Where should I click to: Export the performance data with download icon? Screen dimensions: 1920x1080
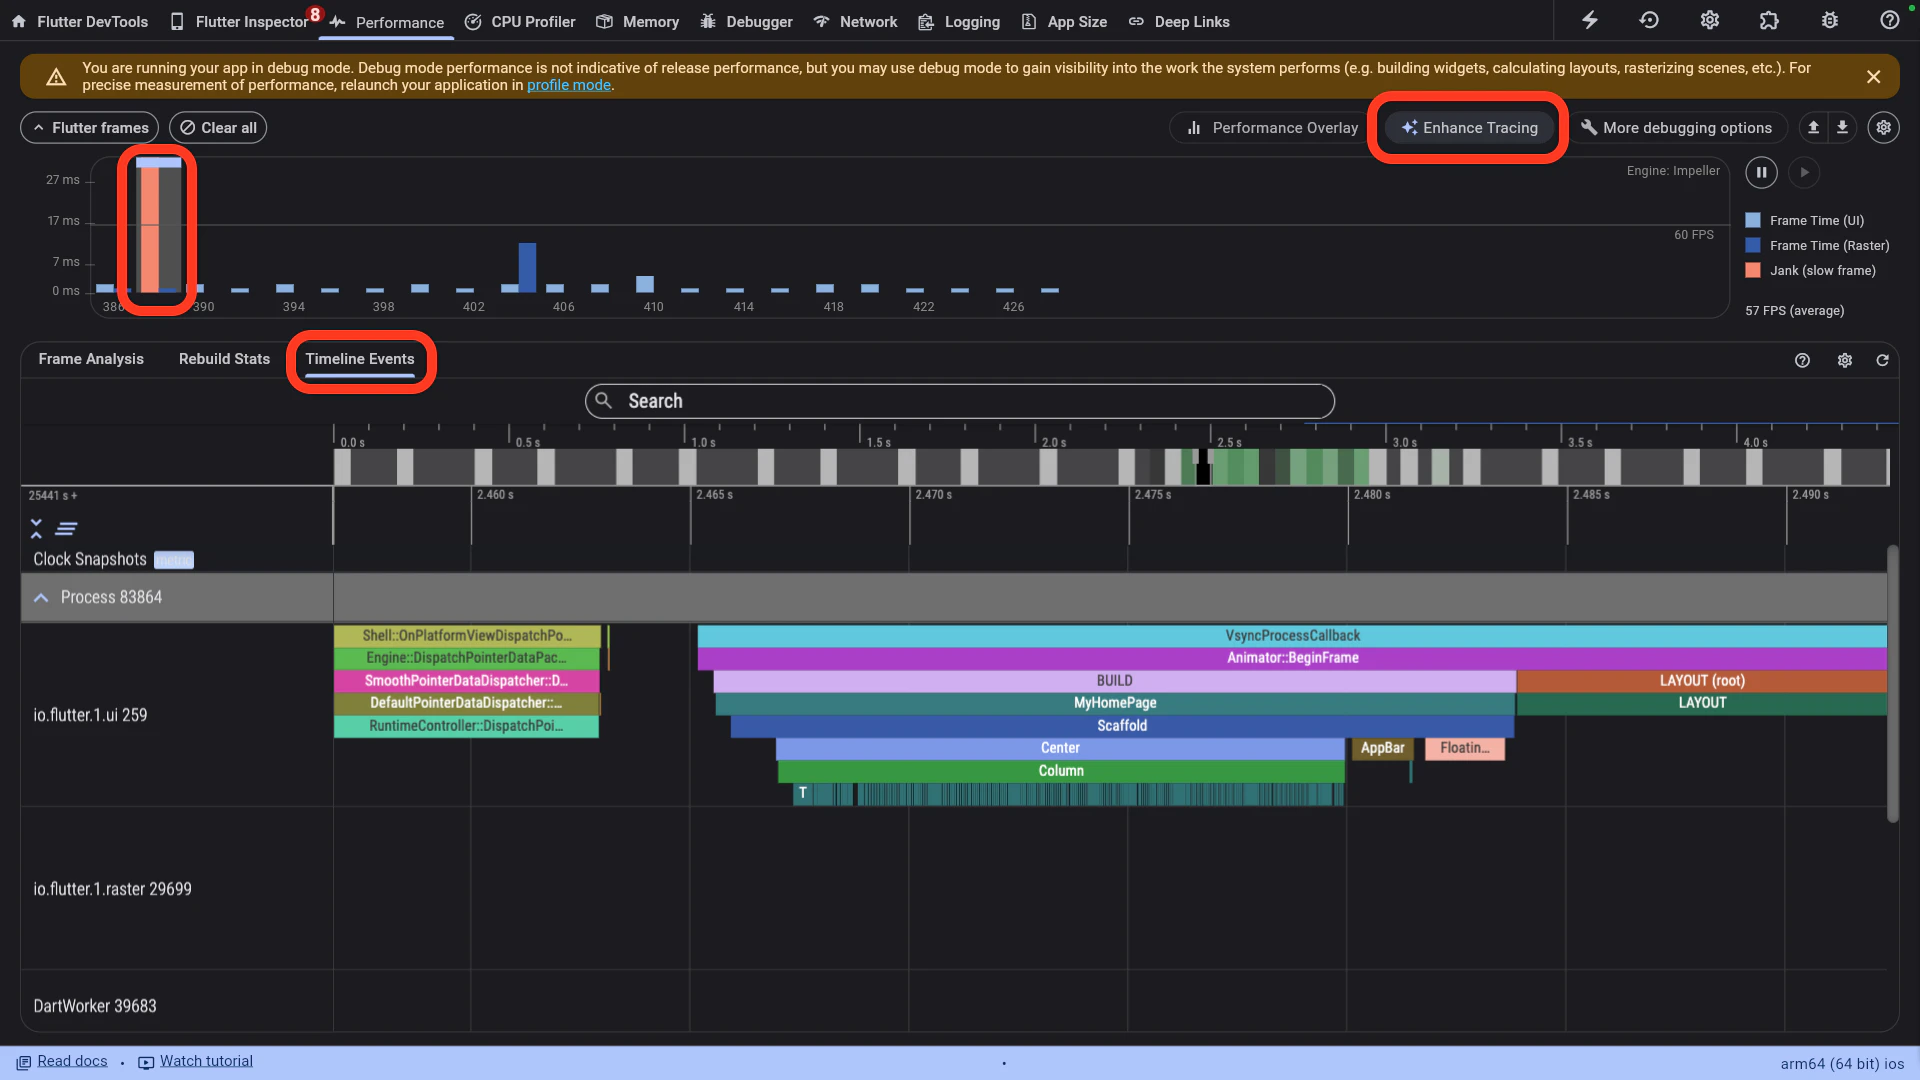tap(1843, 127)
